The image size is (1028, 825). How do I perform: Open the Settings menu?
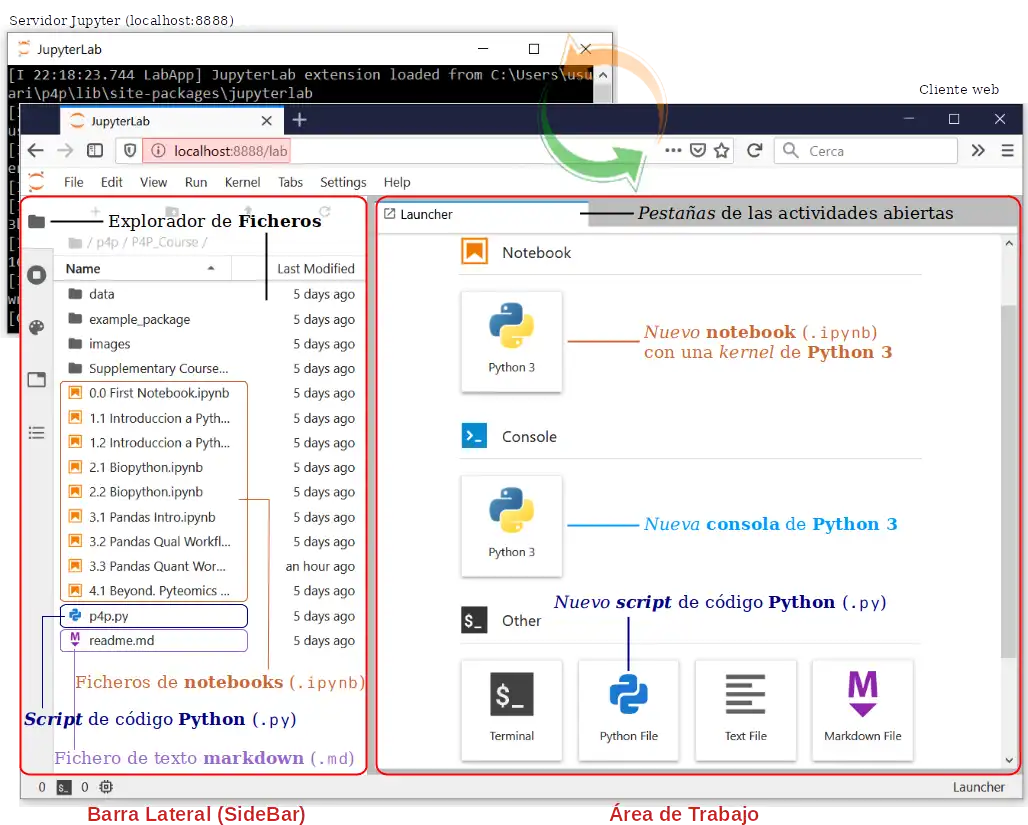[343, 182]
